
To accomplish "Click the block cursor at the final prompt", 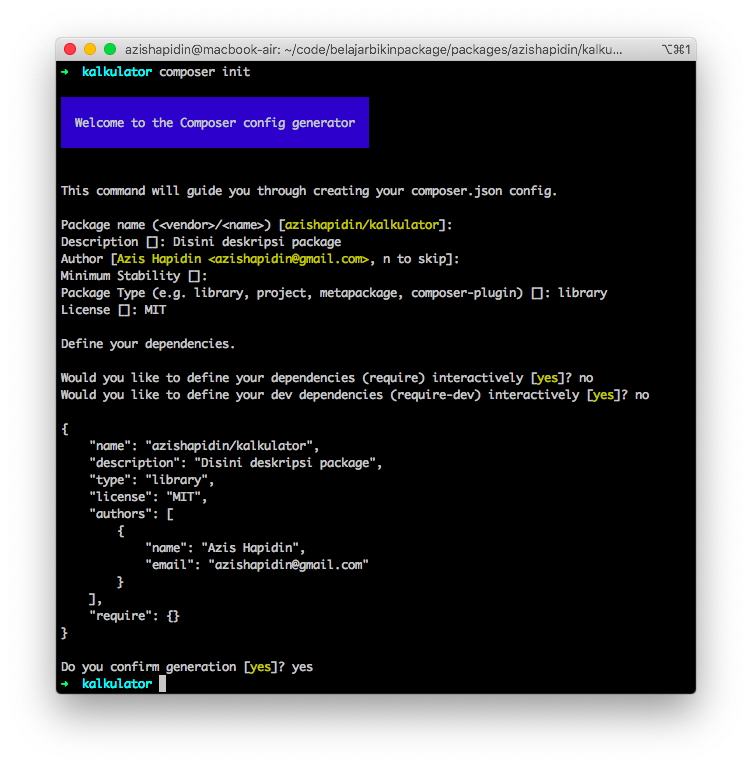I will [162, 684].
